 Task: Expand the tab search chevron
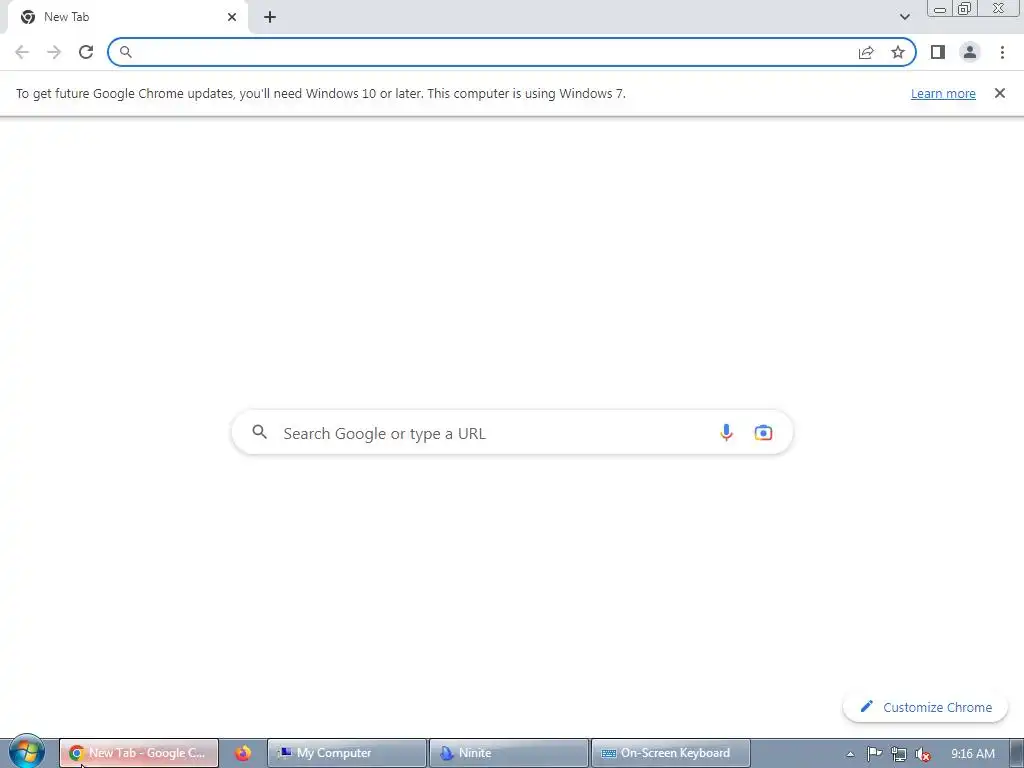tap(904, 17)
